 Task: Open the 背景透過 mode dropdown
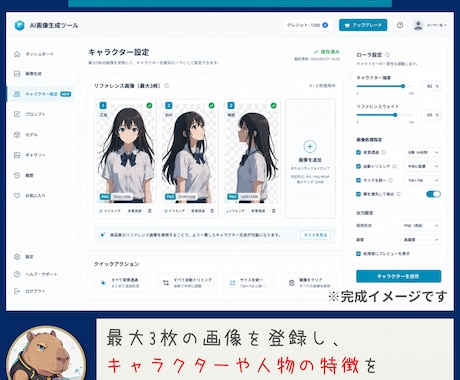(x=422, y=152)
